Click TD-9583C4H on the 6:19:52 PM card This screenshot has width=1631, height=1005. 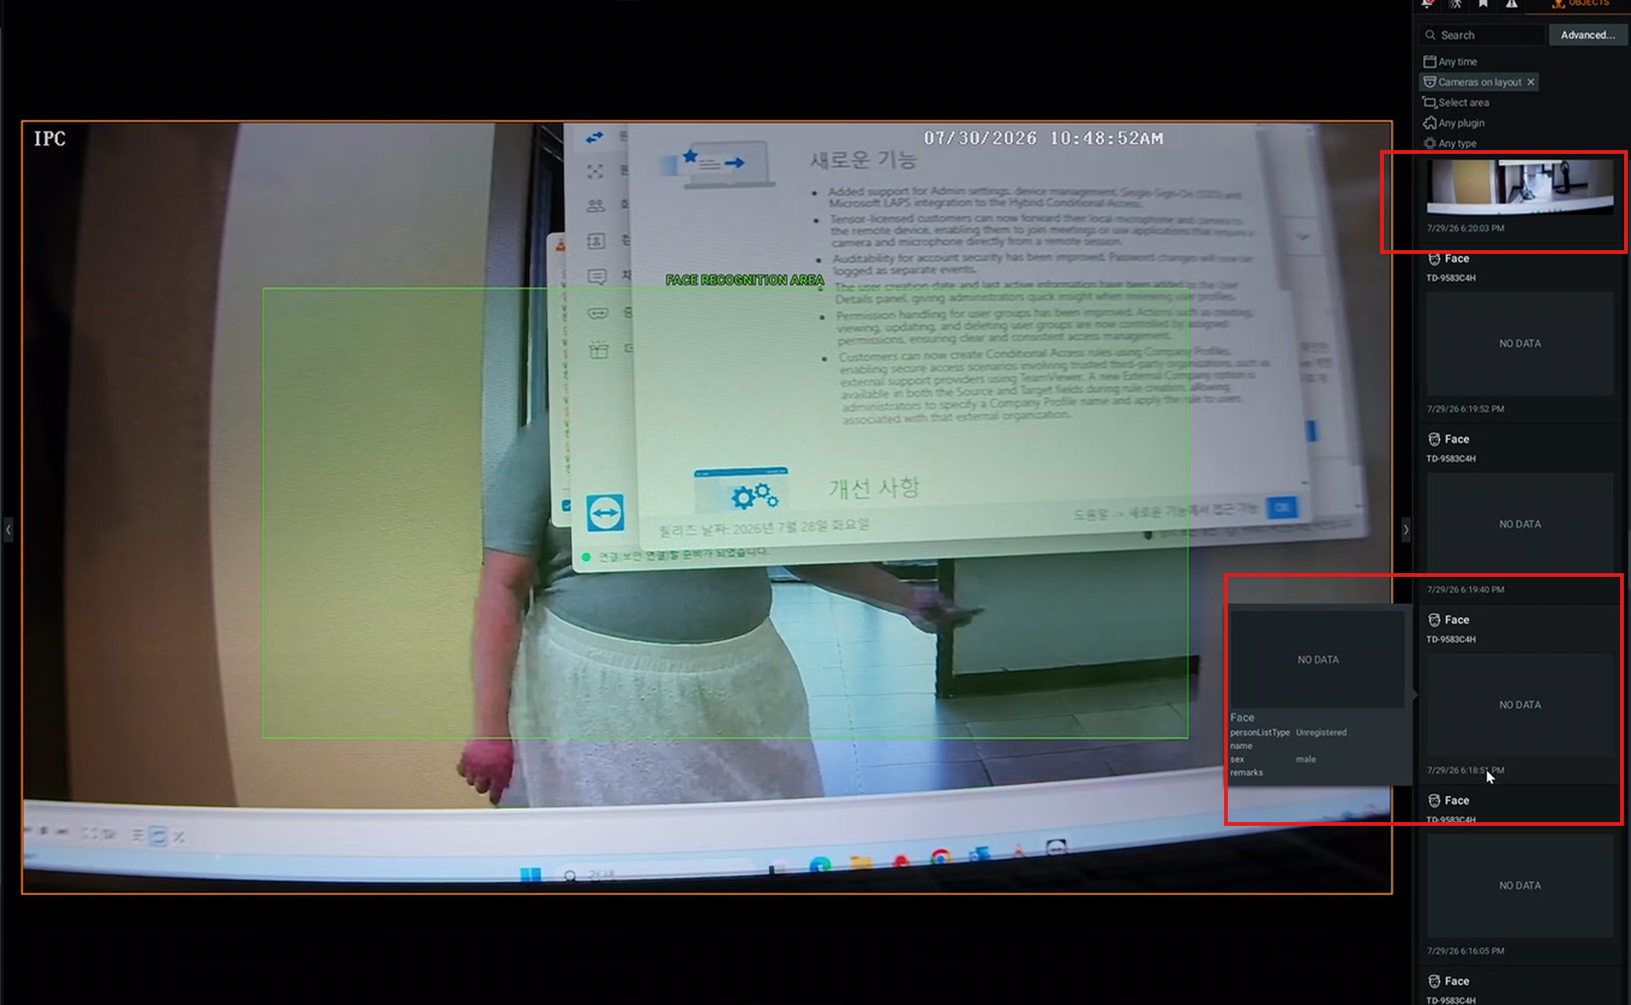[x=1451, y=278]
